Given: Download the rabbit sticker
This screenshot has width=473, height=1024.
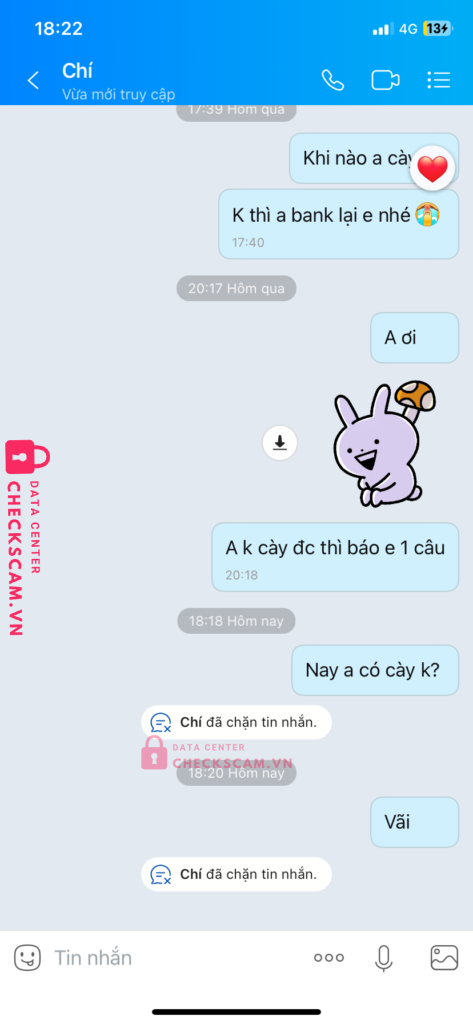Looking at the screenshot, I should (280, 443).
